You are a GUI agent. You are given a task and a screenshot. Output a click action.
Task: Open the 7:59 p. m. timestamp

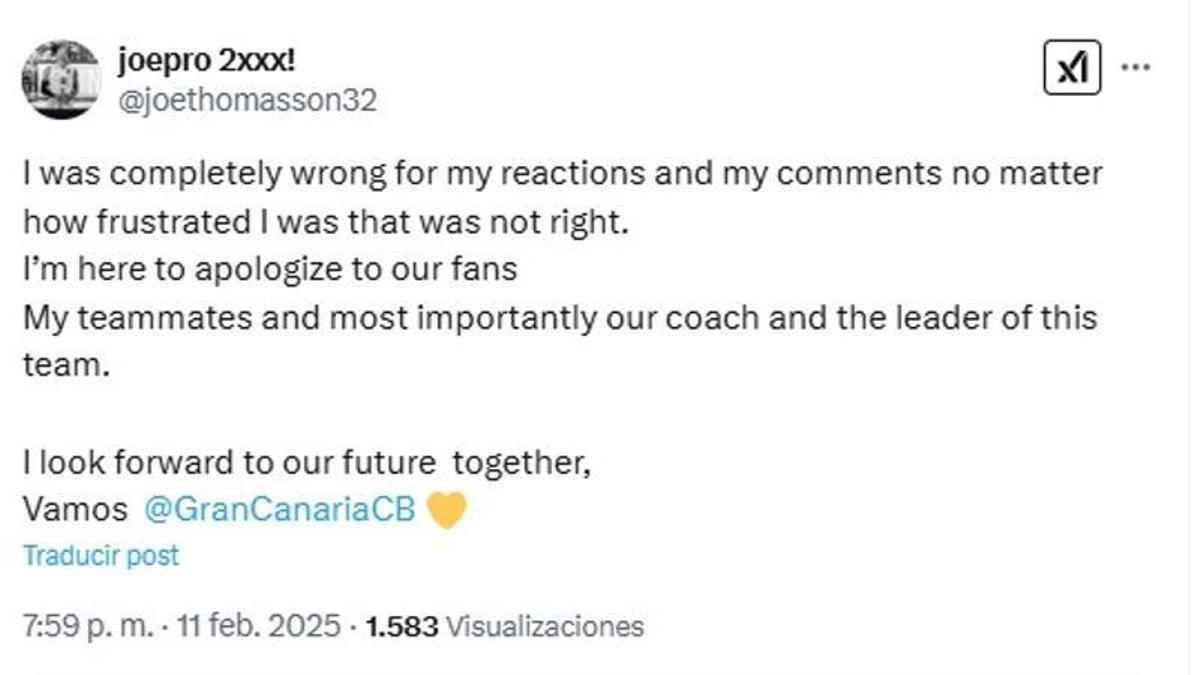pyautogui.click(x=88, y=627)
